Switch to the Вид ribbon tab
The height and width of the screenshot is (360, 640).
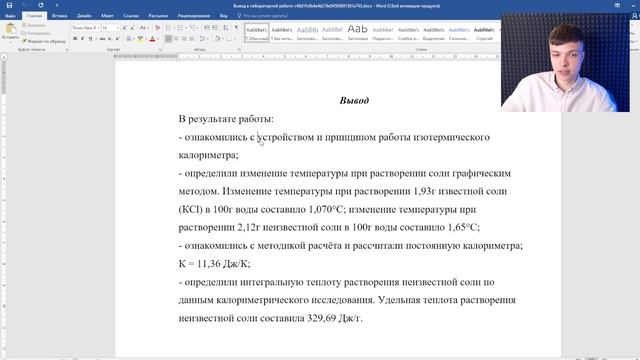point(224,16)
